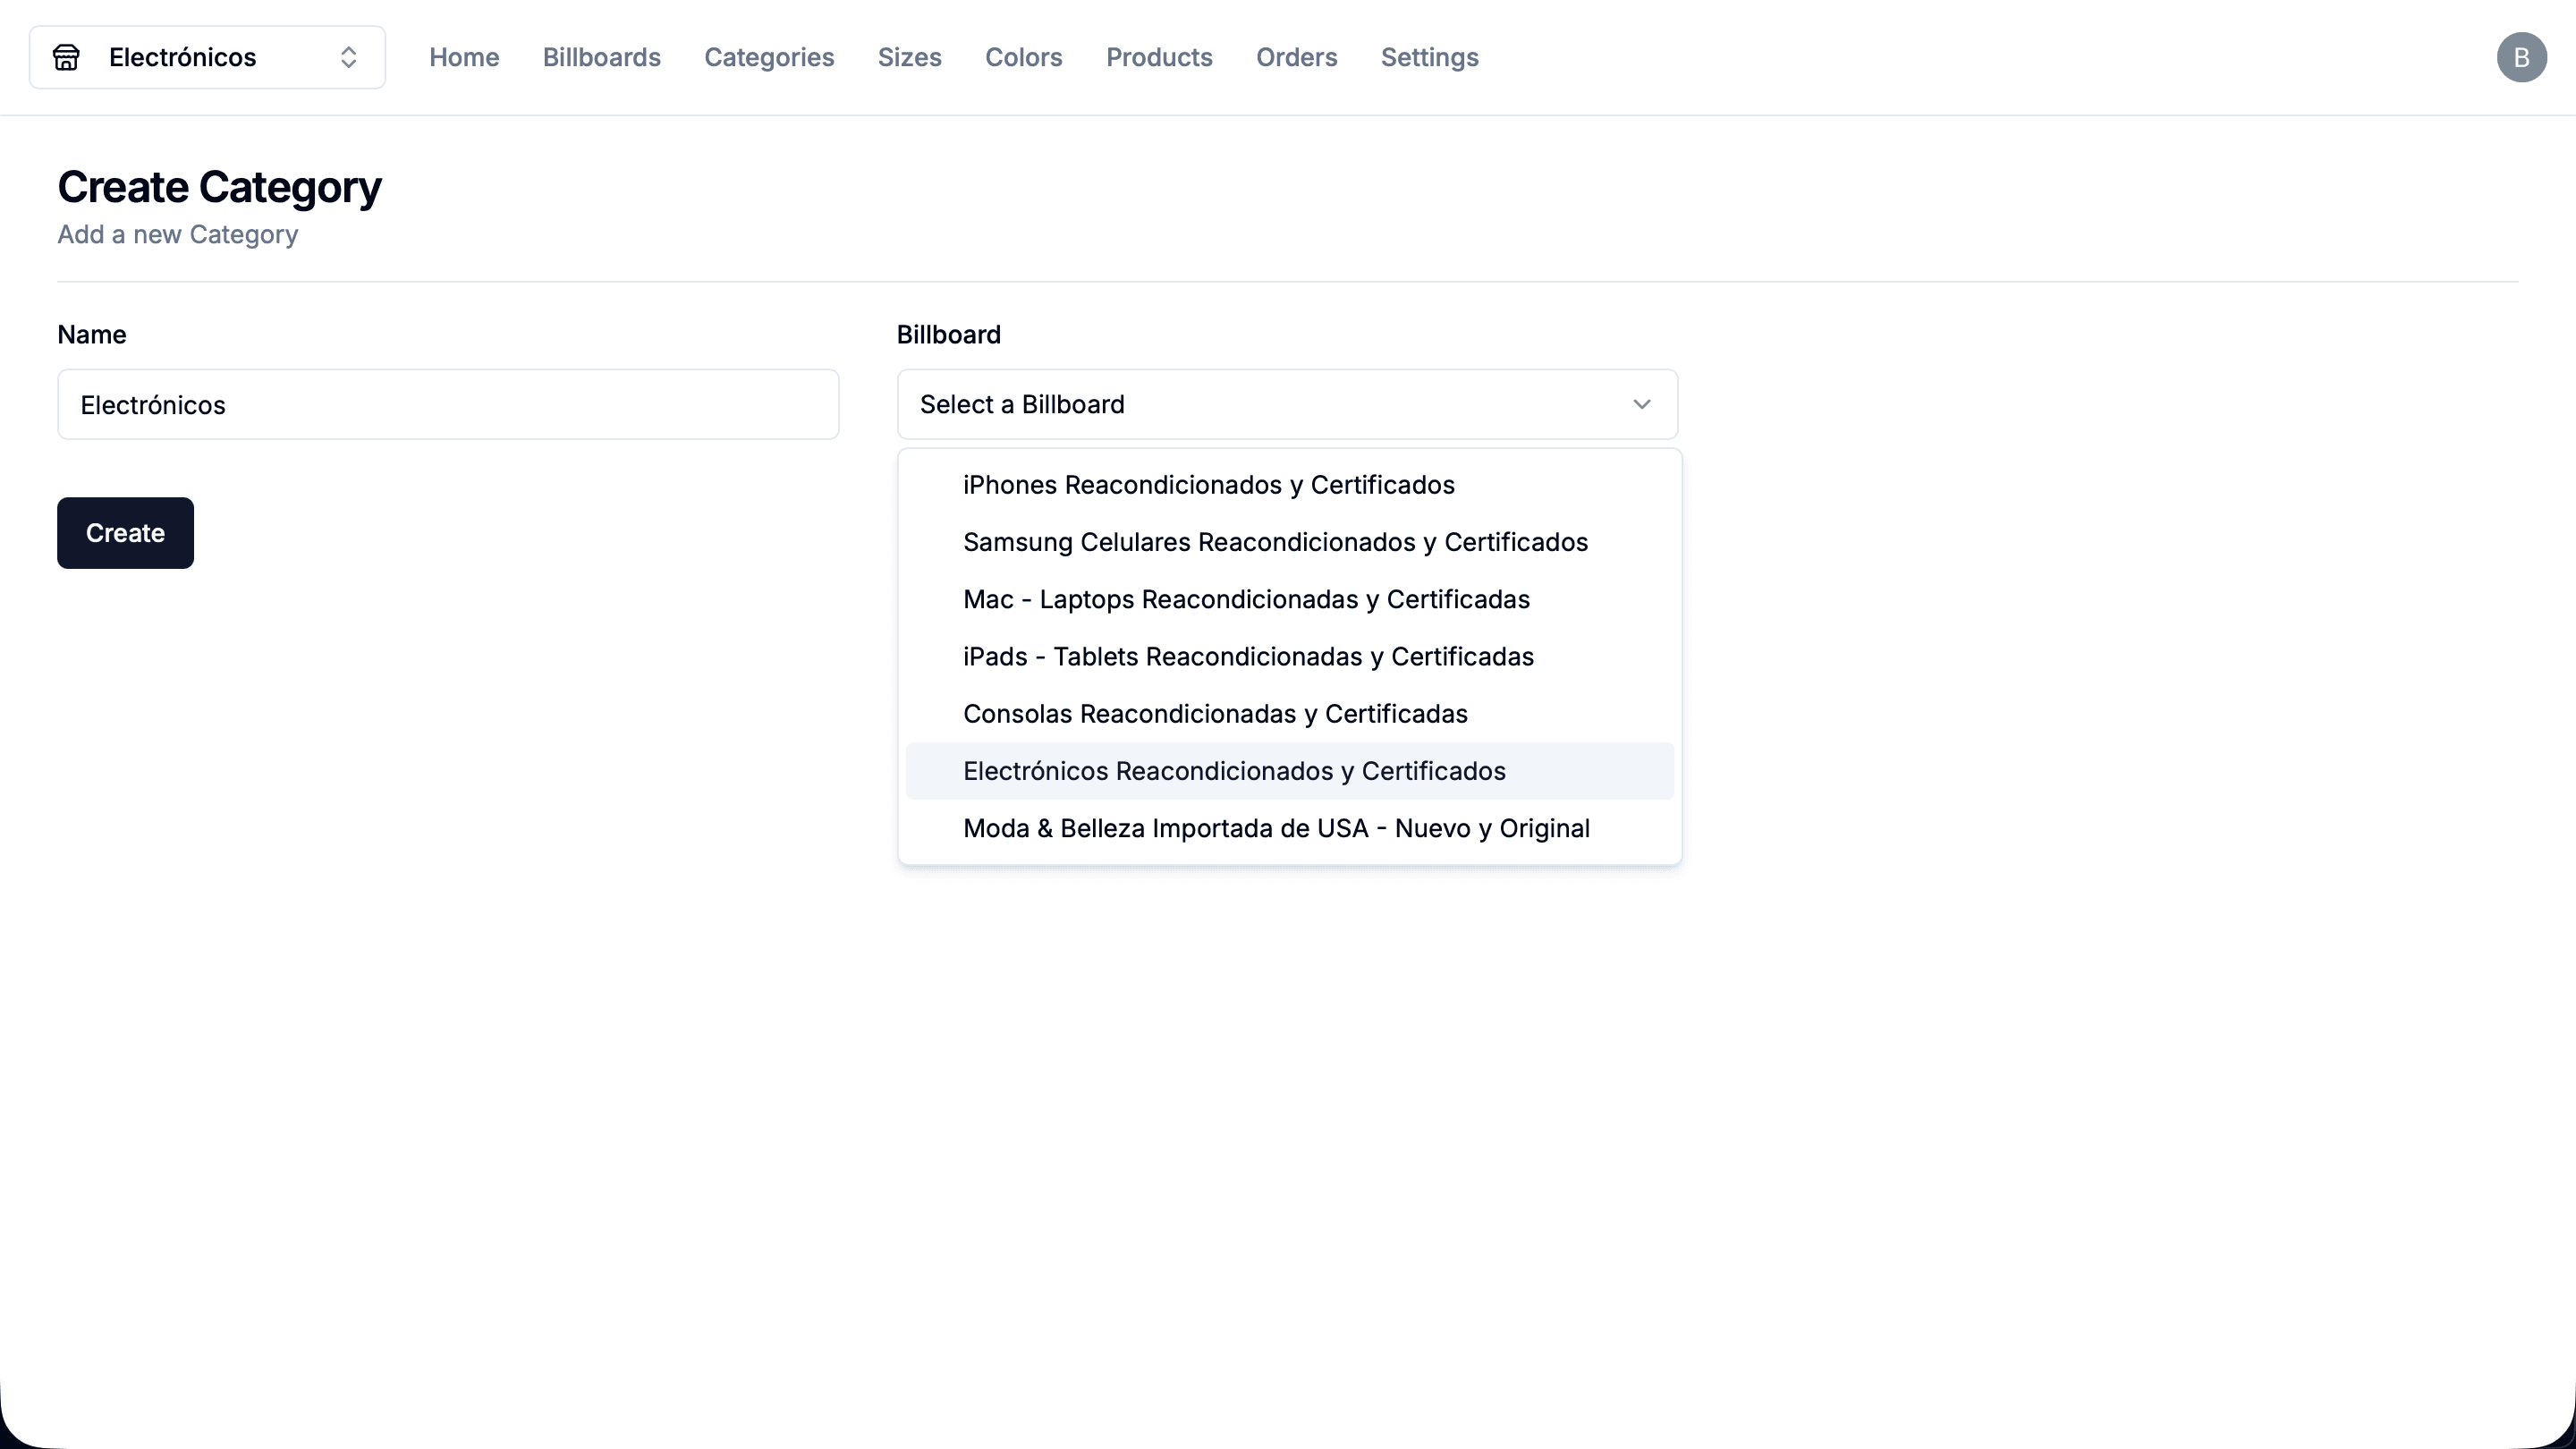
Task: Choose Consolas Reacondicionadas y Certificadas
Action: pyautogui.click(x=1215, y=714)
